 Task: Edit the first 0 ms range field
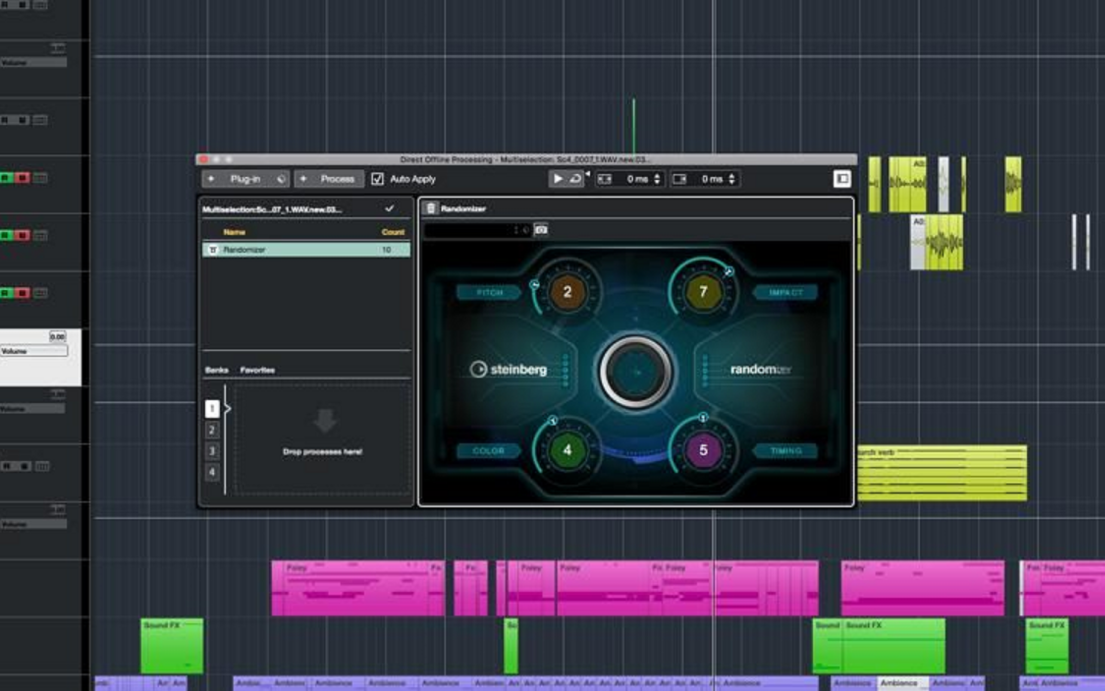click(636, 179)
